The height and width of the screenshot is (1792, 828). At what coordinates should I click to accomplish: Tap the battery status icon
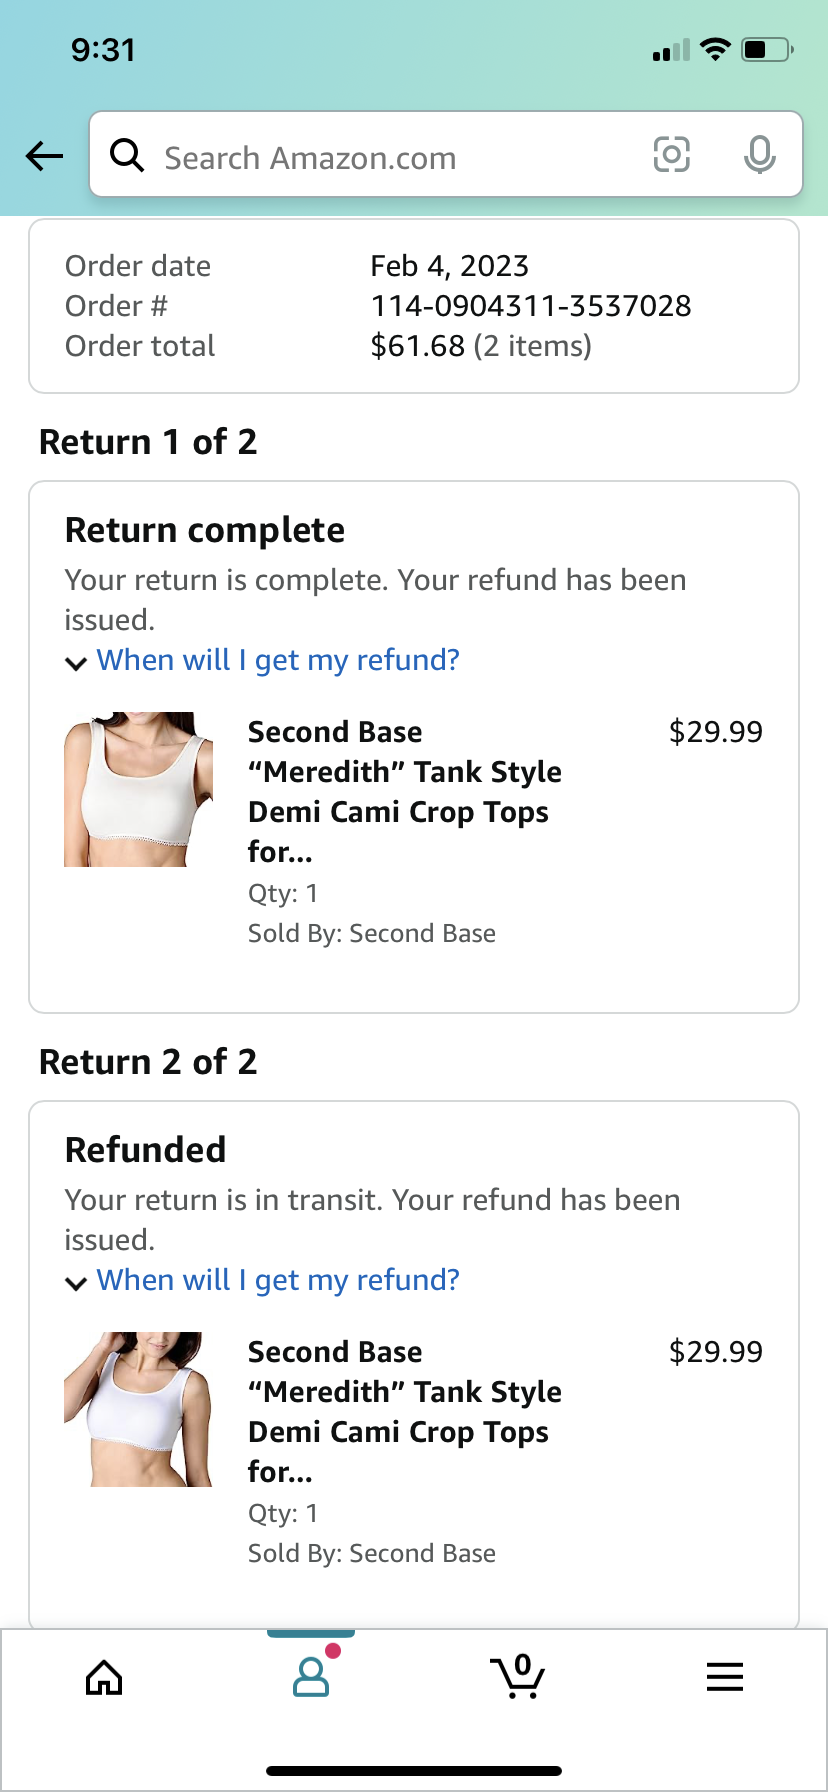click(x=767, y=49)
